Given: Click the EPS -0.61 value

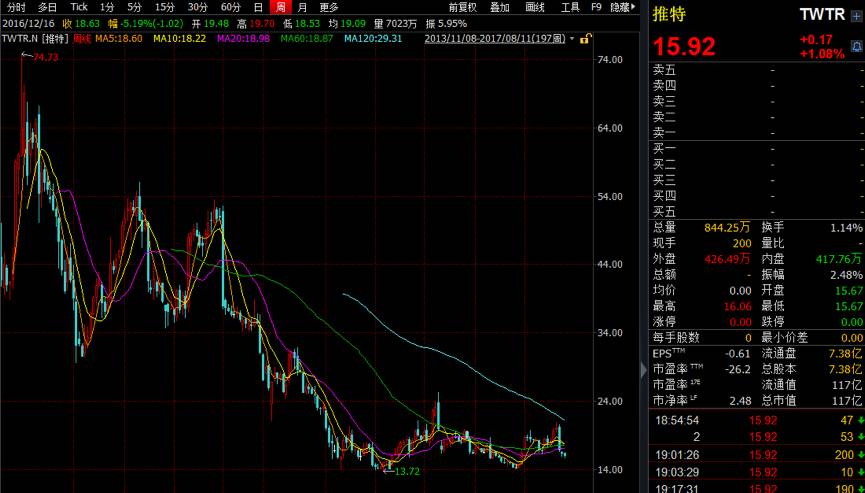Looking at the screenshot, I should [739, 354].
